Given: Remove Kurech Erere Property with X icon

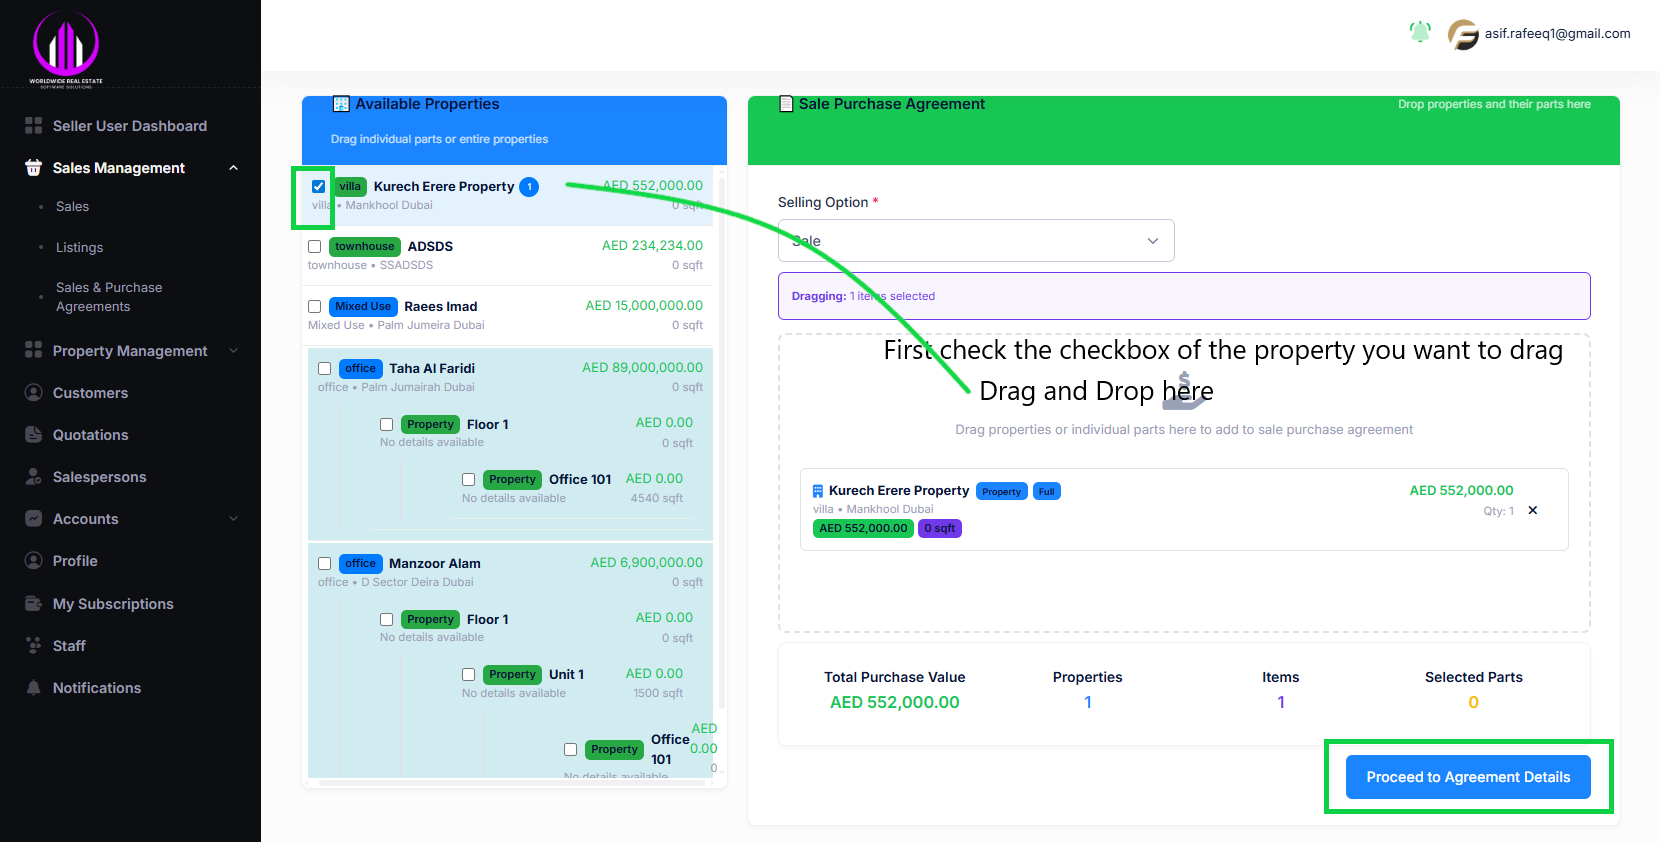Looking at the screenshot, I should coord(1532,511).
